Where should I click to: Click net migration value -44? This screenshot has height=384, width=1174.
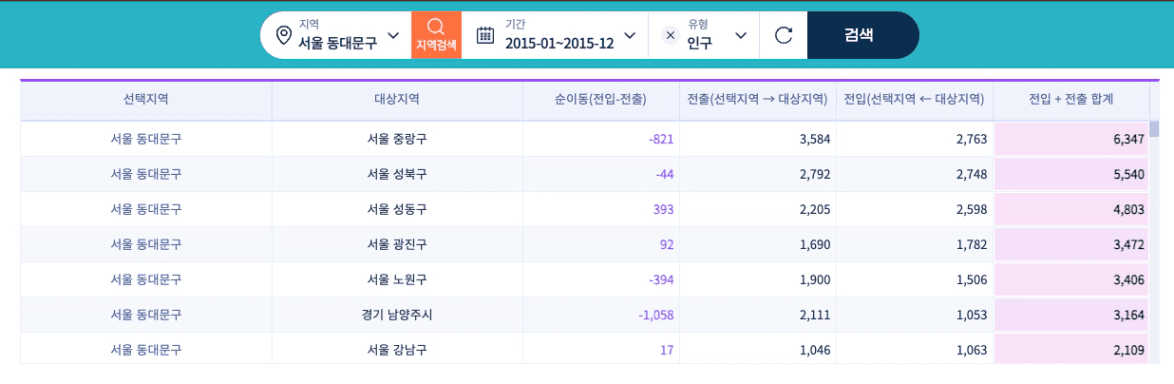point(665,174)
